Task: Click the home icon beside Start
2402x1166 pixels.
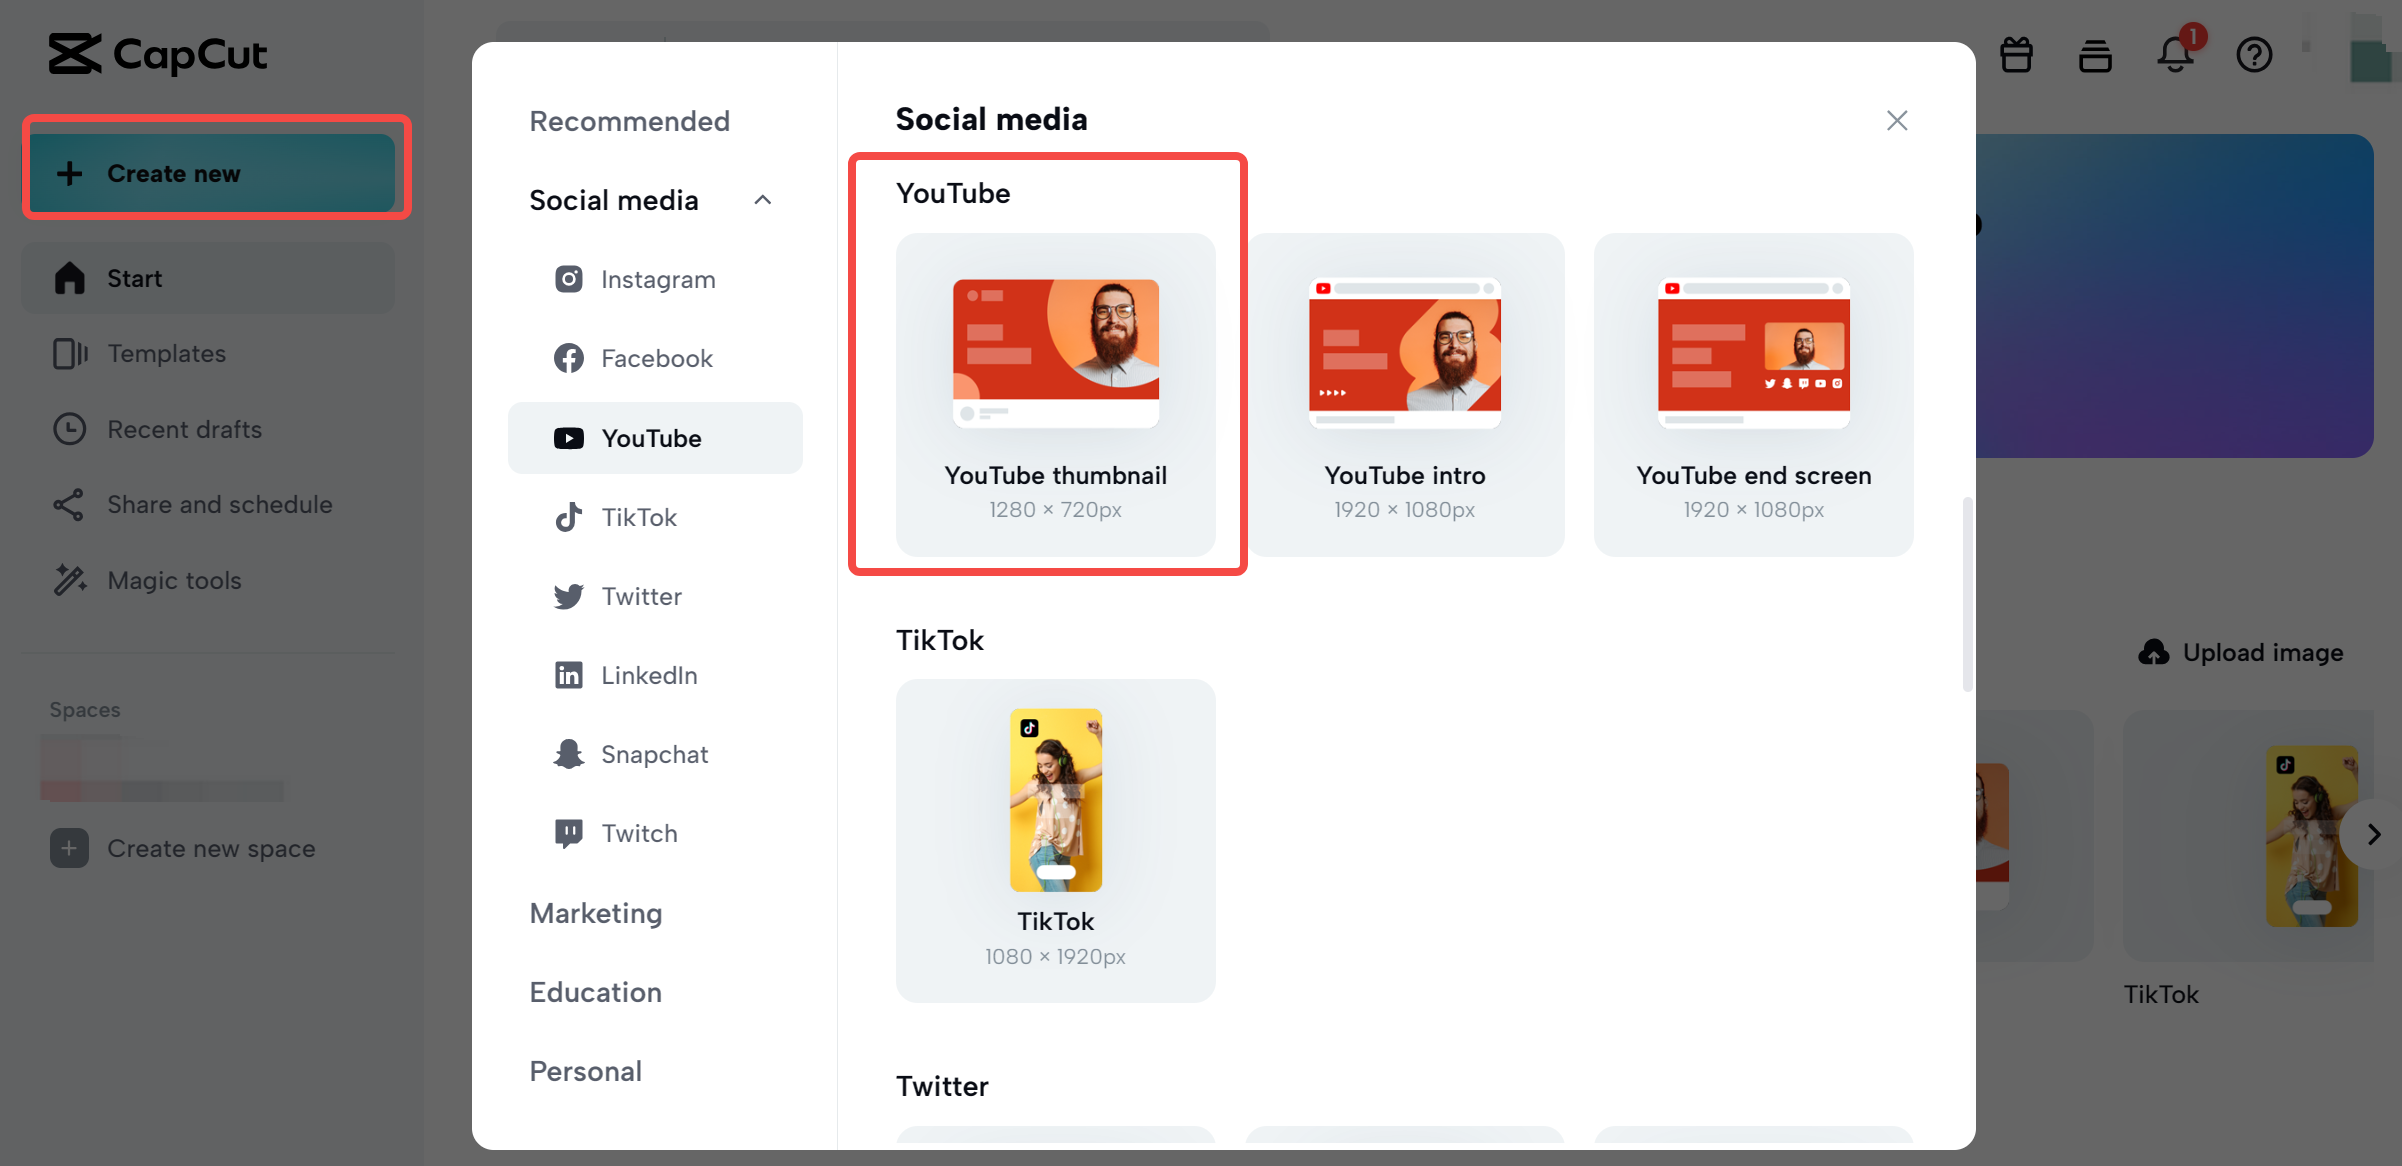Action: point(70,278)
